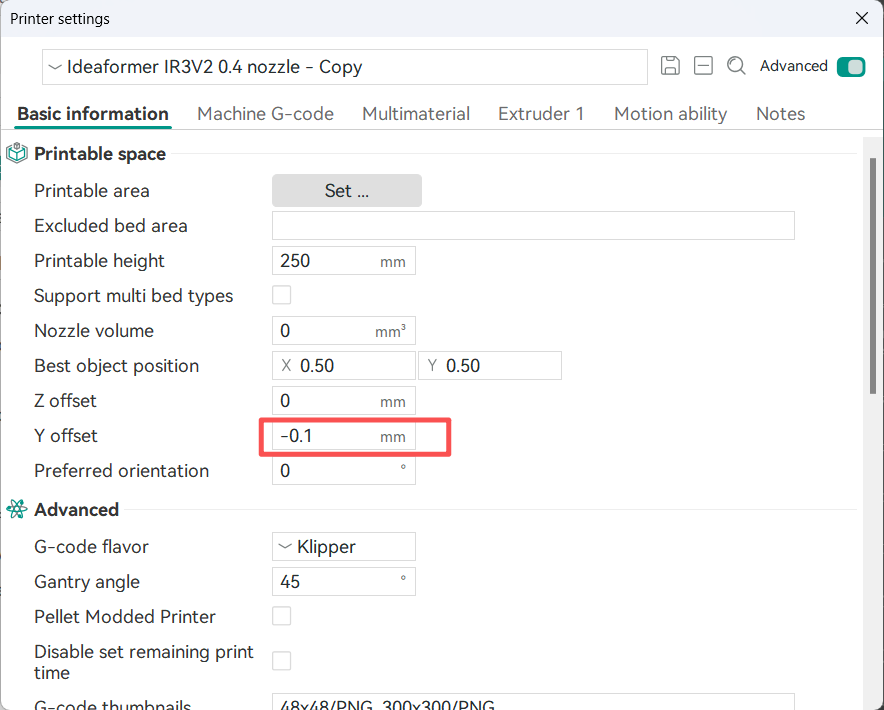Screen dimensions: 884x710
Task: Click the Gantry angle label
Action: [87, 581]
